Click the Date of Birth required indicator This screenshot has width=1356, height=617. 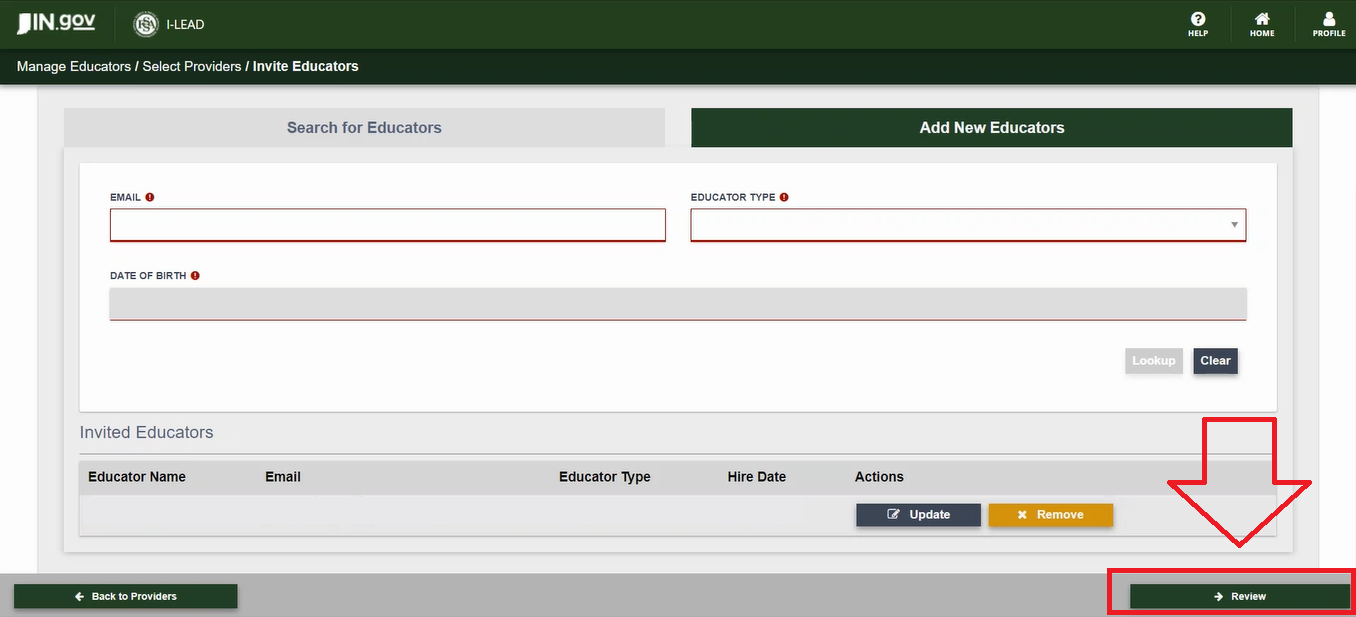pyautogui.click(x=195, y=275)
